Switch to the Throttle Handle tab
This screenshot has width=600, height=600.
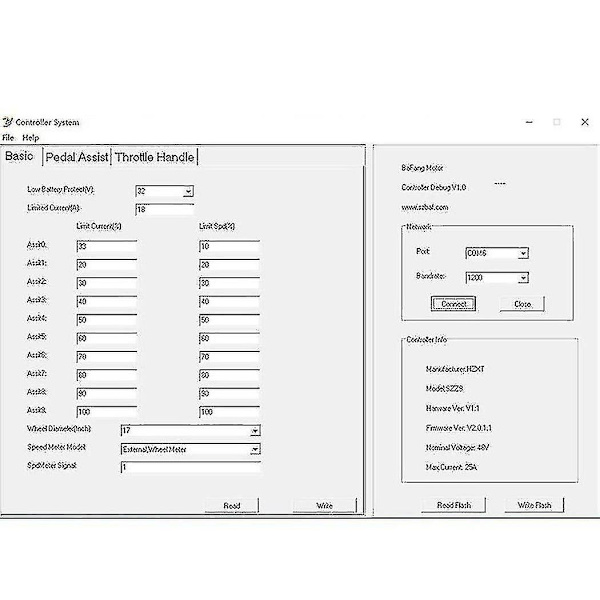click(x=154, y=157)
